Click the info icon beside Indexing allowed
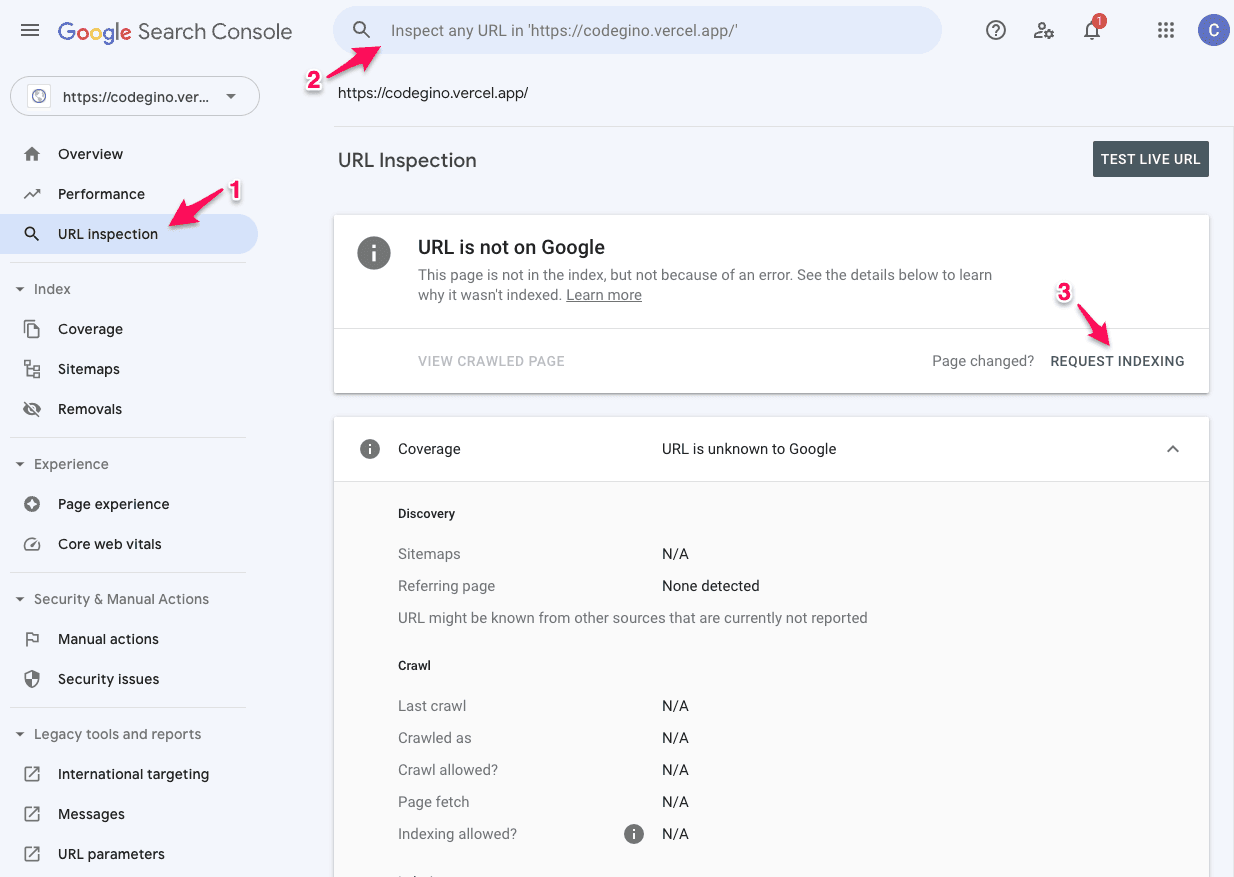This screenshot has height=877, width=1234. coord(633,834)
